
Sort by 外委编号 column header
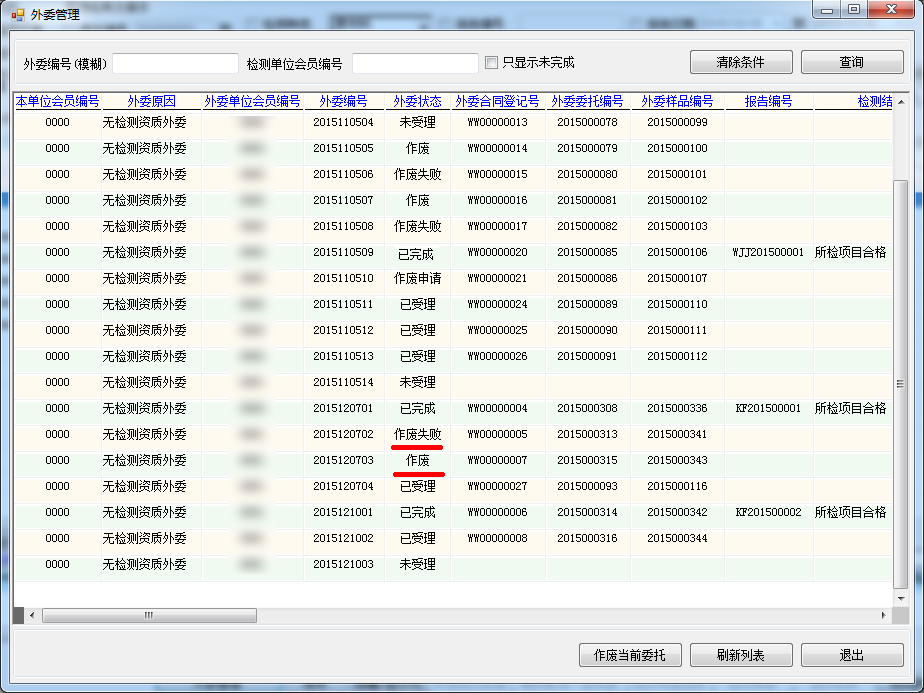[343, 101]
